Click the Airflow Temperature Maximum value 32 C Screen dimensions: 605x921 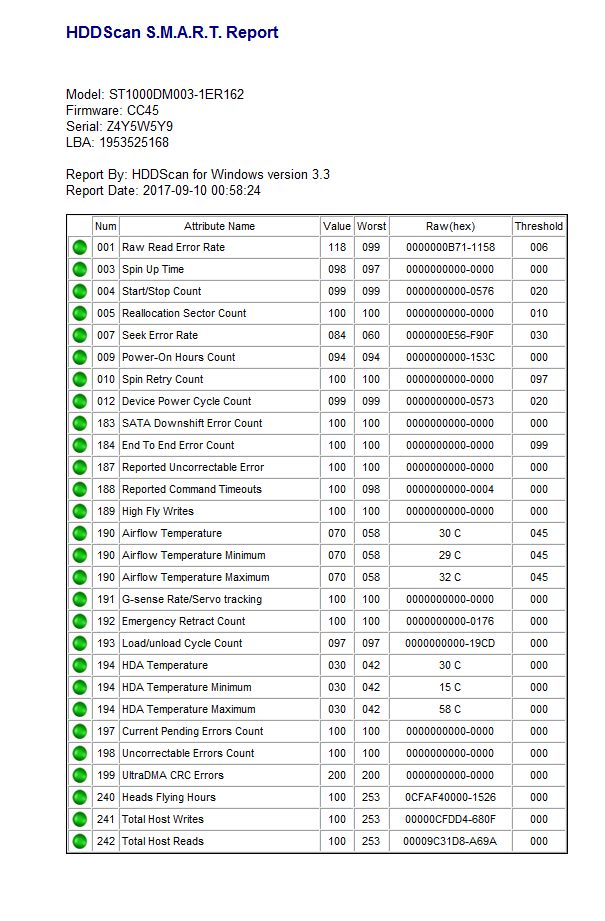coord(450,577)
